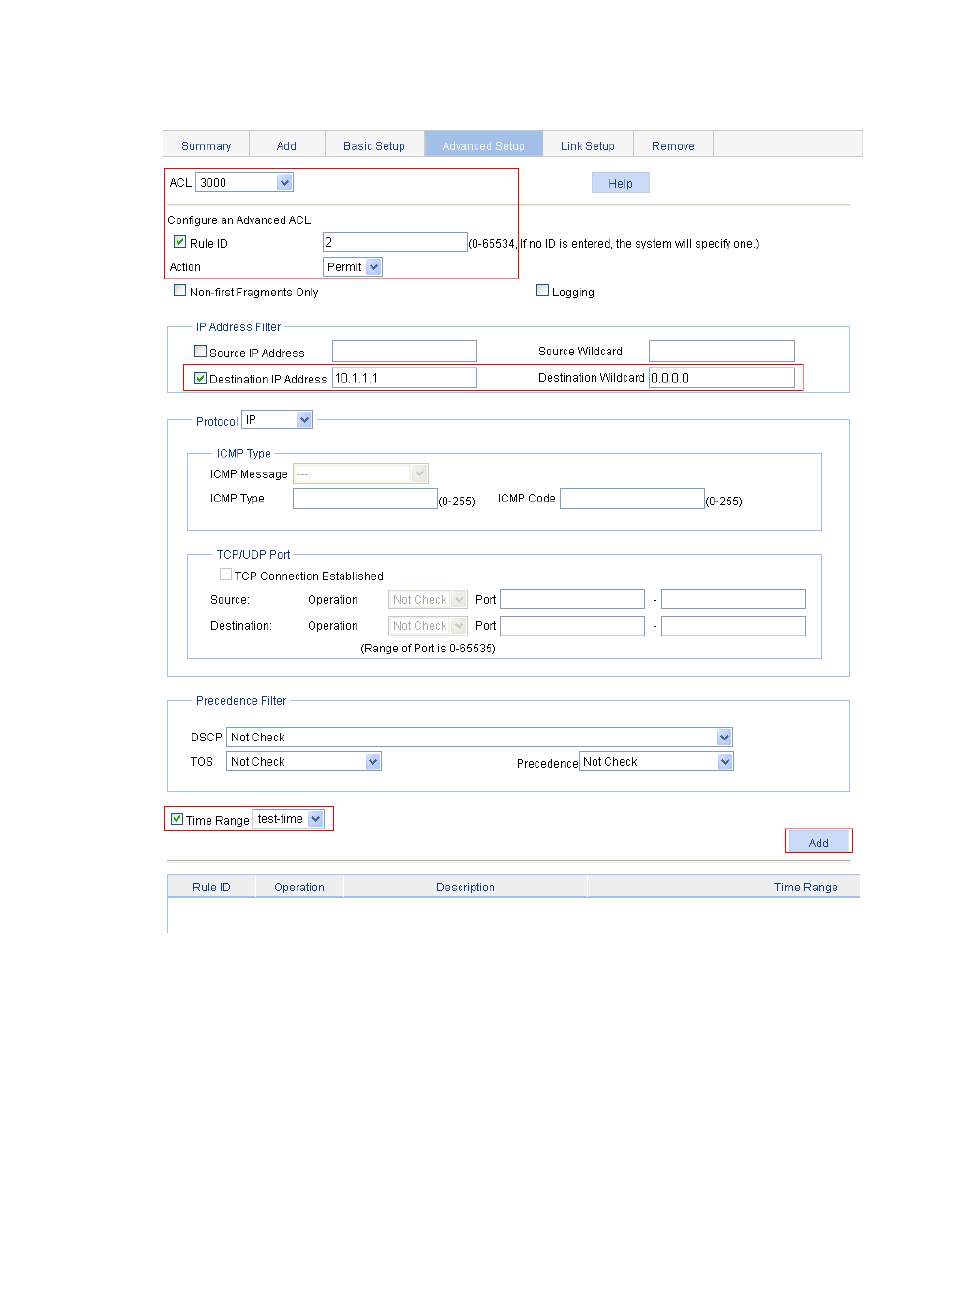Image resolution: width=954 pixels, height=1296 pixels.
Task: Toggle TCP Connection Established checkbox
Action: 226,575
